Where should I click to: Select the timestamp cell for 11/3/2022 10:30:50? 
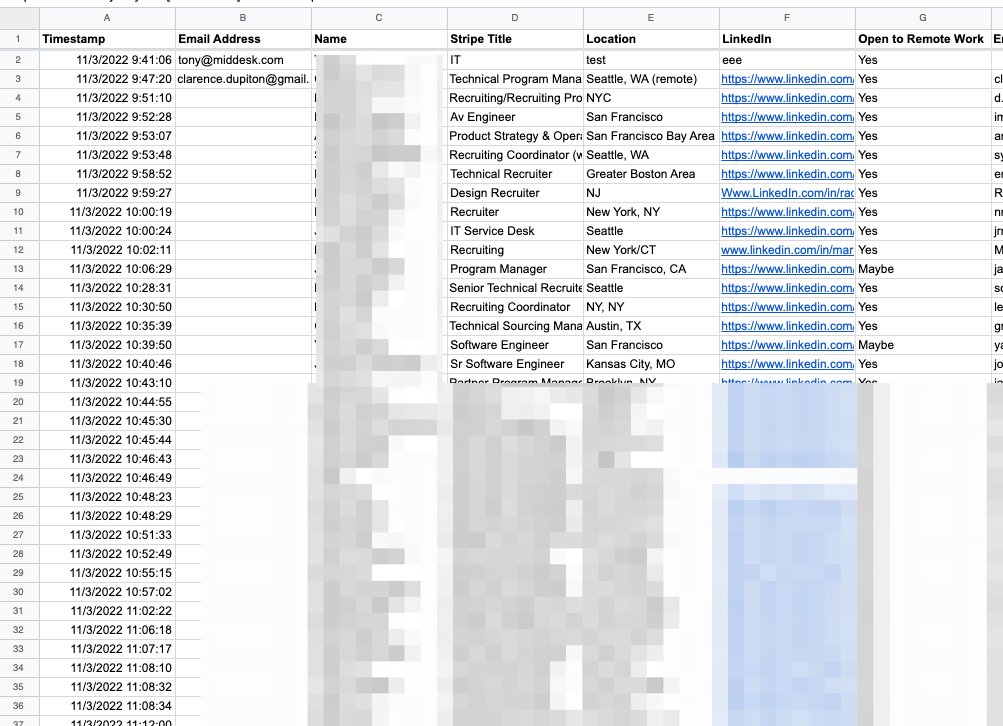click(106, 307)
